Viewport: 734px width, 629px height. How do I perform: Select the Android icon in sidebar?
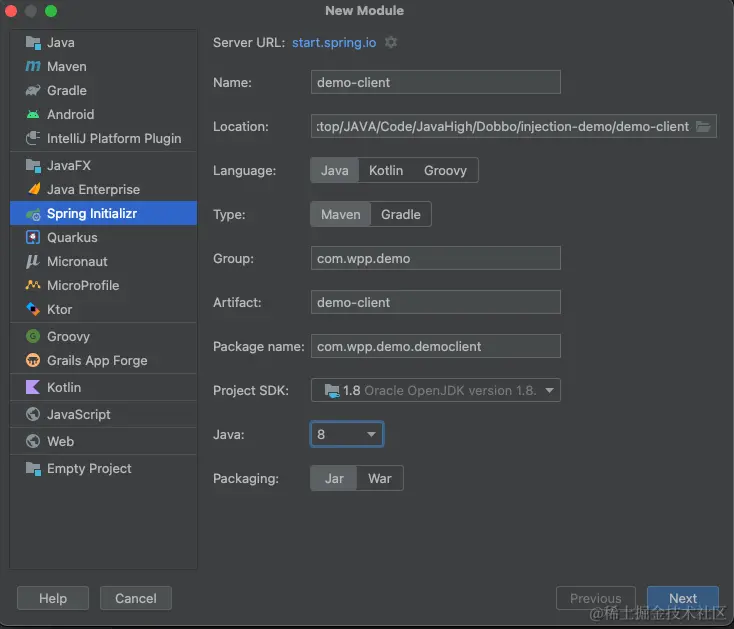pyautogui.click(x=32, y=115)
